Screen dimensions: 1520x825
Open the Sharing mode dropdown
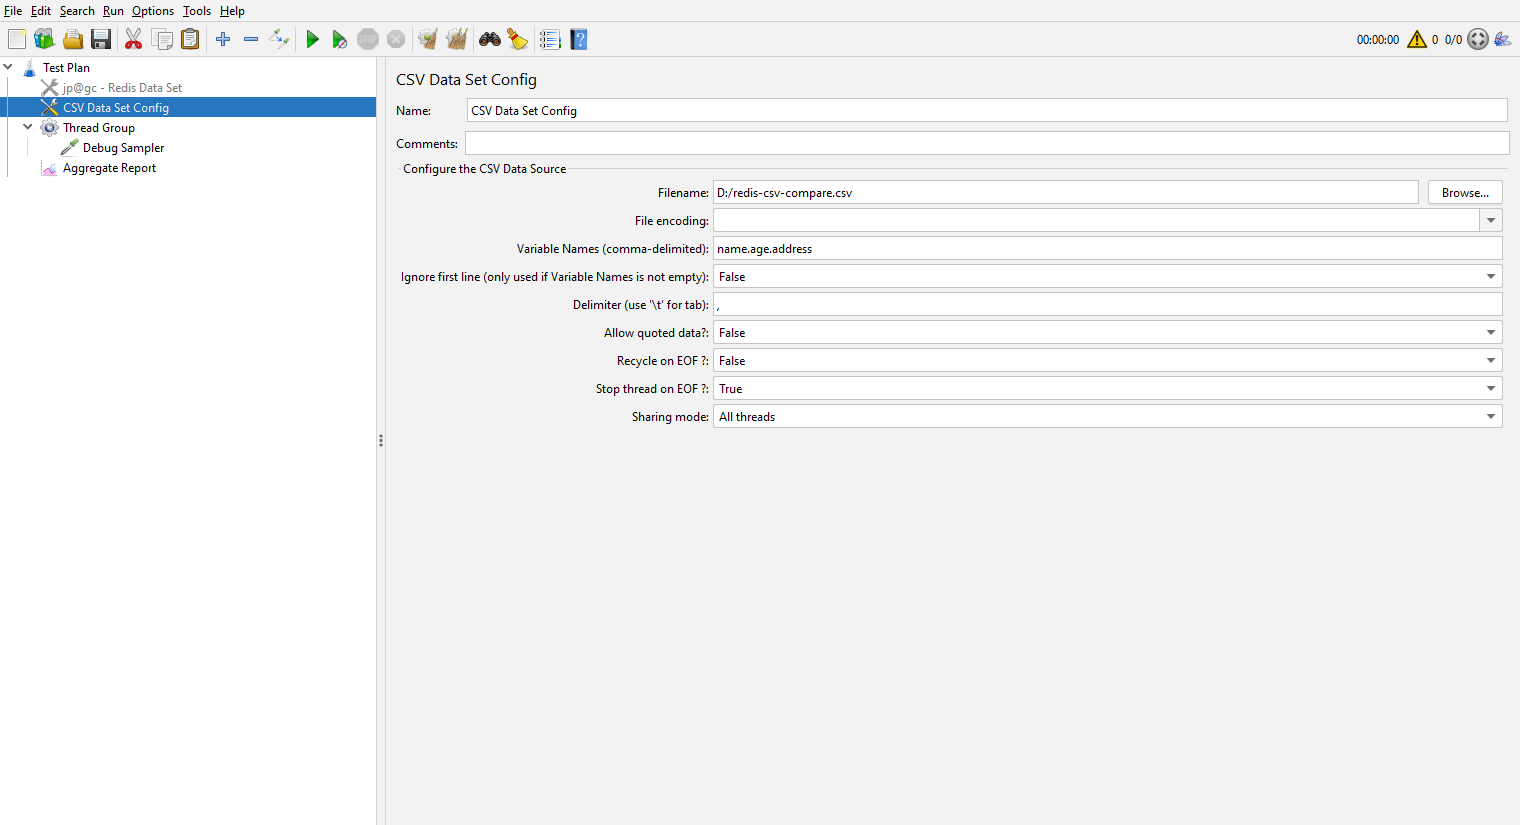pyautogui.click(x=1107, y=416)
